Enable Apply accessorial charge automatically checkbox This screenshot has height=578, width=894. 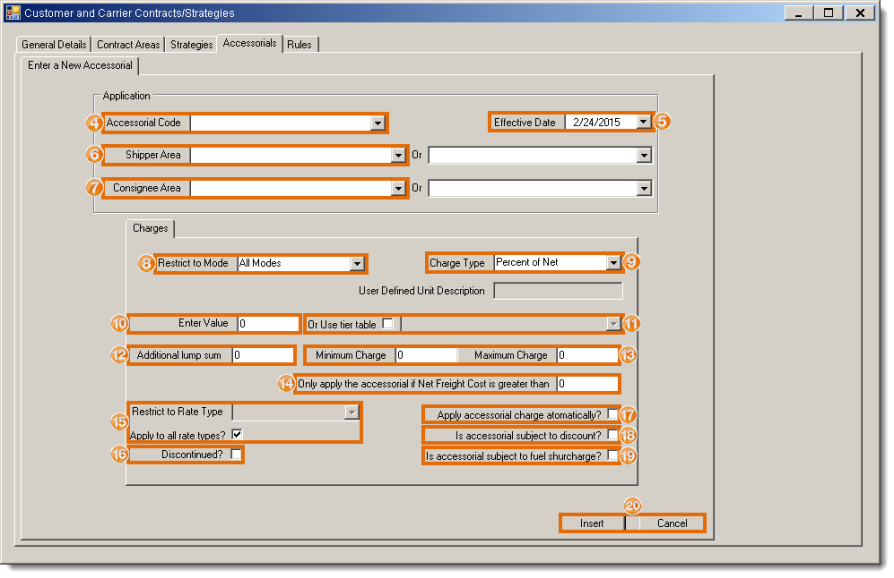(x=612, y=414)
